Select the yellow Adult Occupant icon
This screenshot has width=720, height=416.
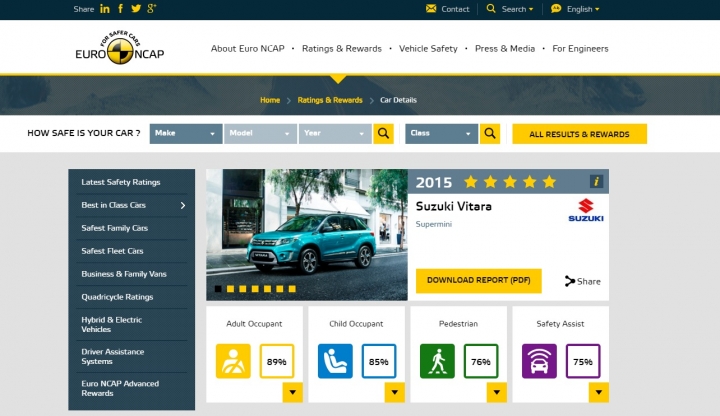click(x=233, y=361)
